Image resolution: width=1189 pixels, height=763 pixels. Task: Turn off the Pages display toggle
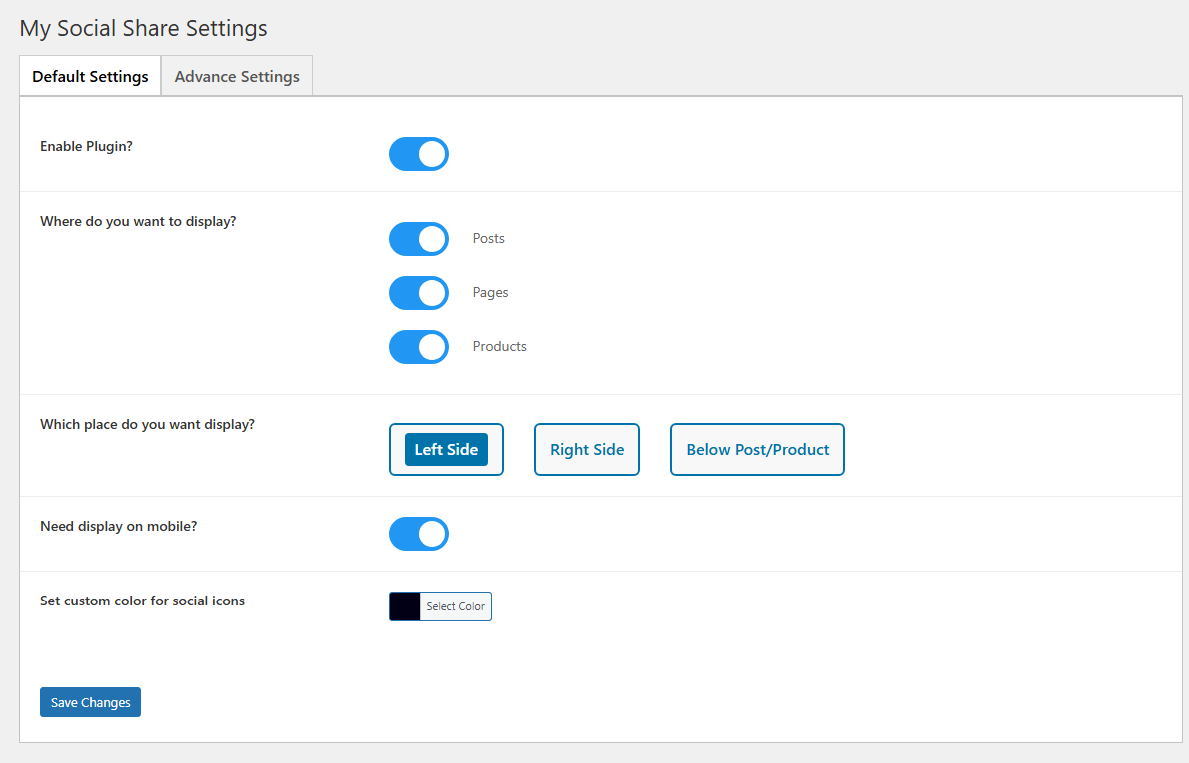point(419,293)
